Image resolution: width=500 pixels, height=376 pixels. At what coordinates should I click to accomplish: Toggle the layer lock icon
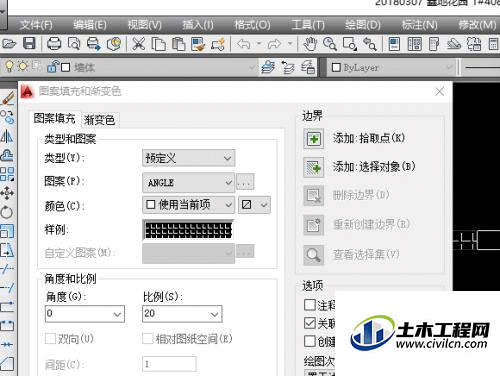click(53, 67)
